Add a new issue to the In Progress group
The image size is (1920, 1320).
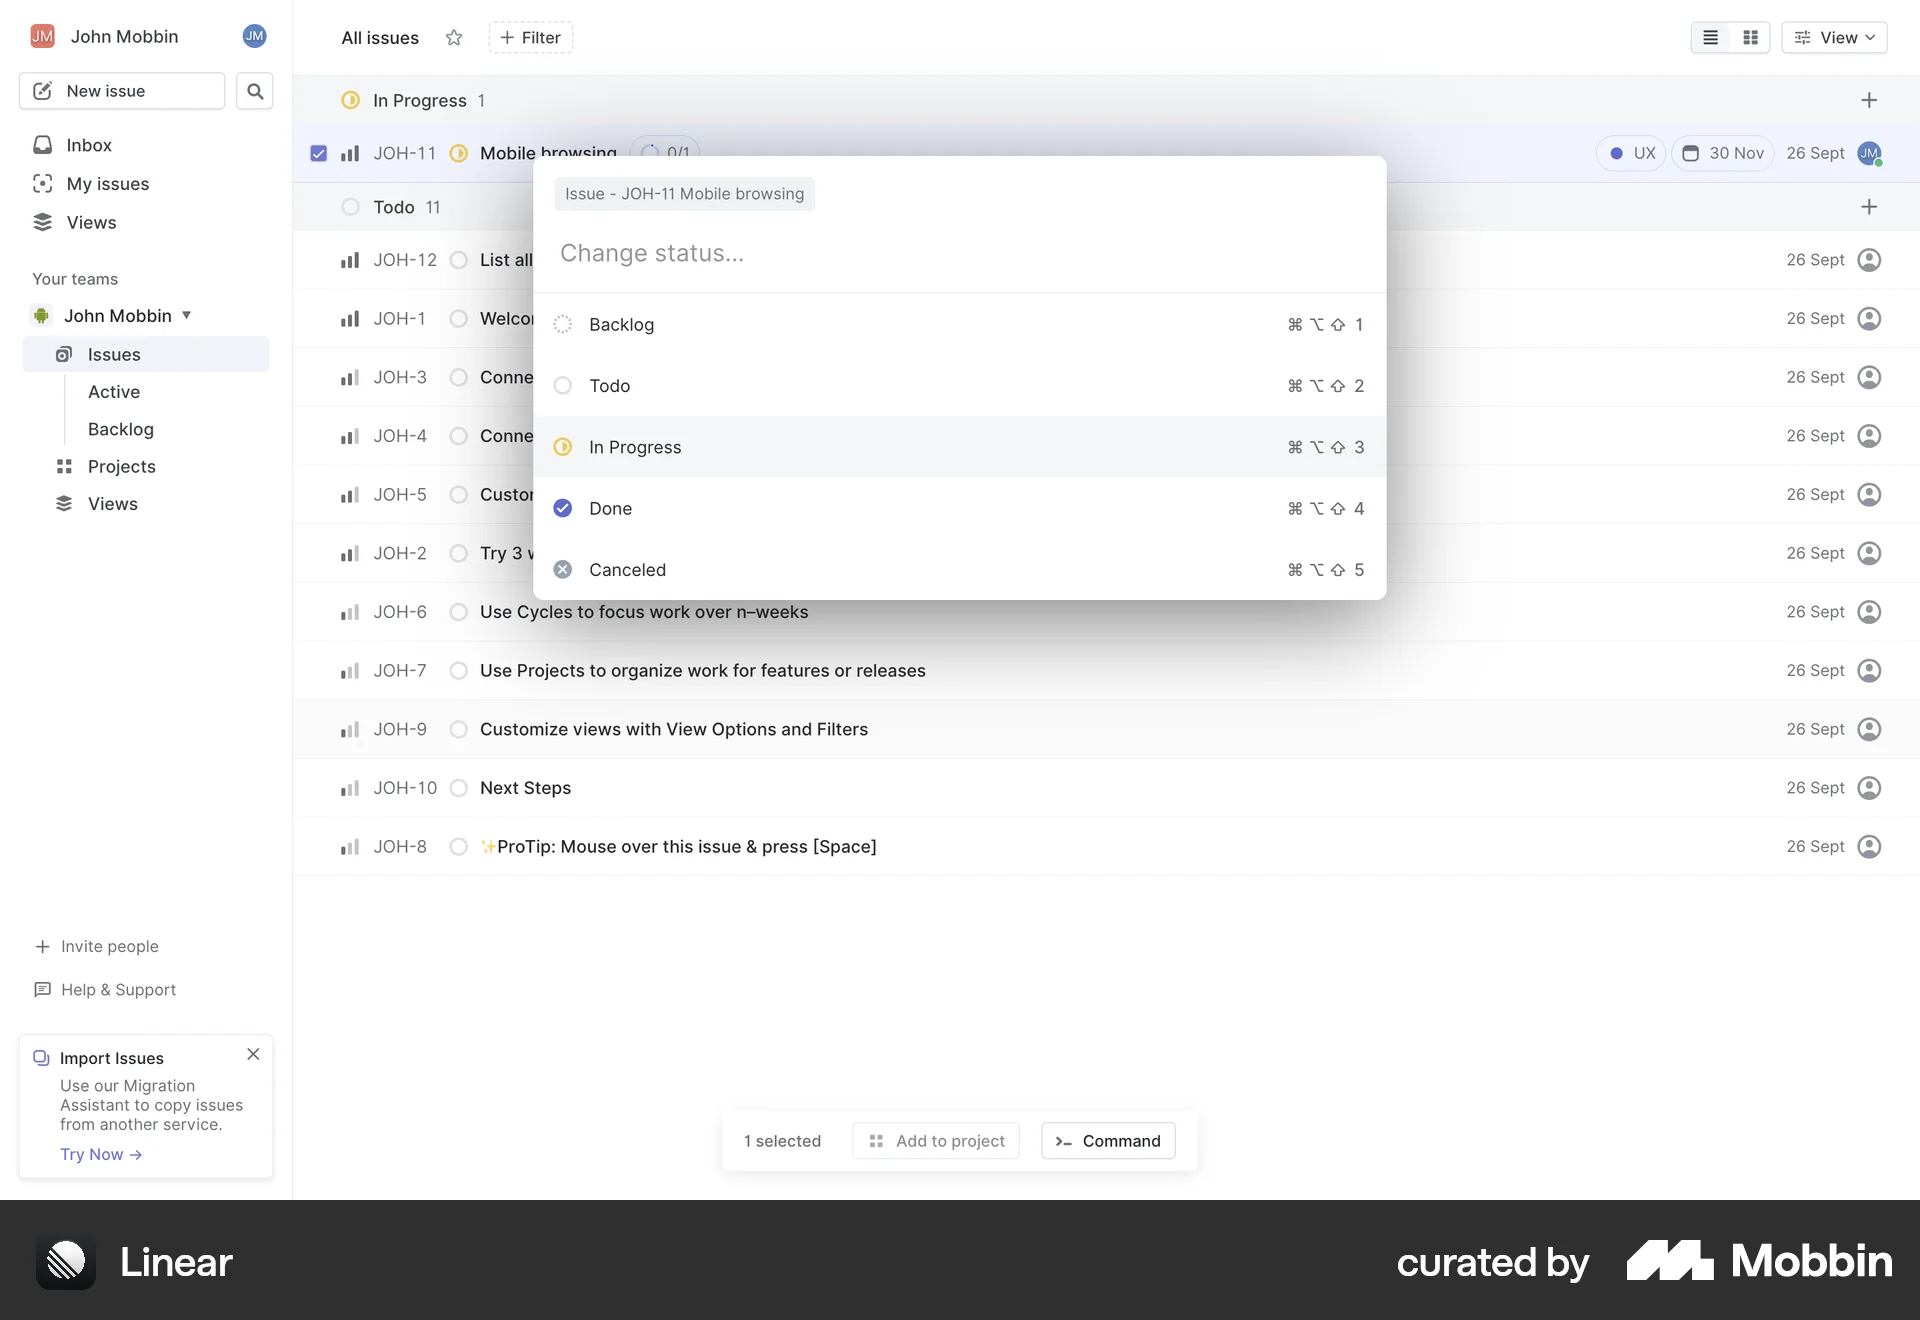[x=1869, y=99]
